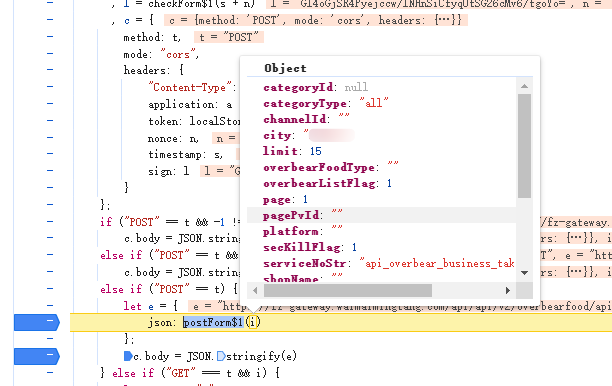The image size is (612, 386).
Task: Set breakpoint in gutter beside 'token: localStor' line
Action: pyautogui.click(x=50, y=121)
